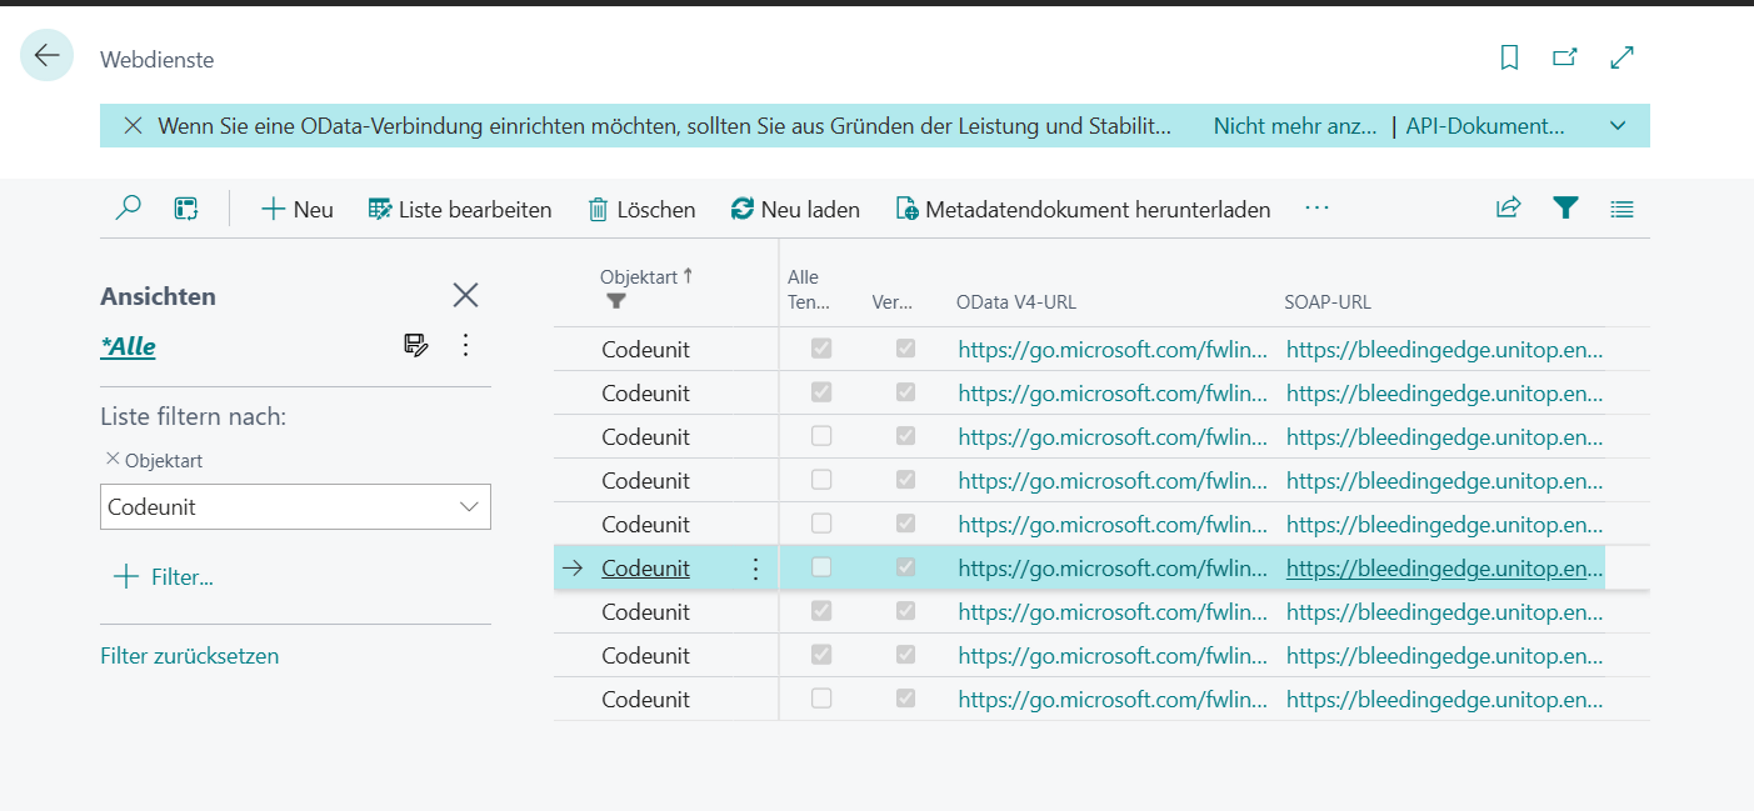This screenshot has width=1754, height=811.
Task: Click the share icon in toolbar
Action: [1508, 208]
